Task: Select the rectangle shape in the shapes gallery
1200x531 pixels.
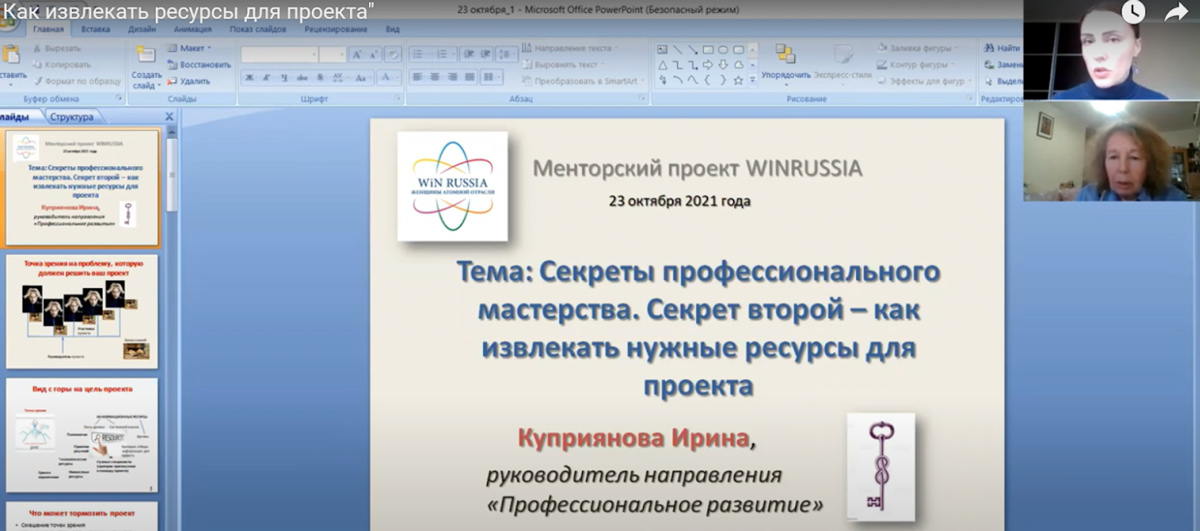Action: pos(708,49)
